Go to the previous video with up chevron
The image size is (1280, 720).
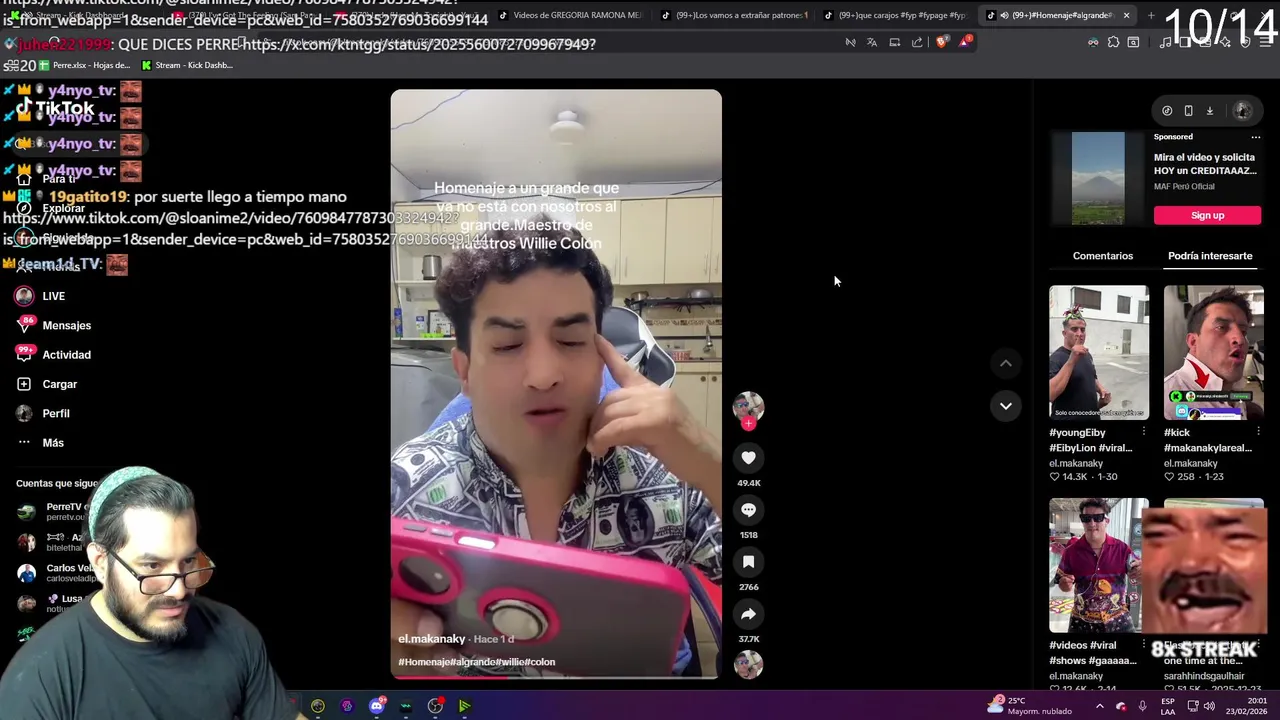[1005, 364]
